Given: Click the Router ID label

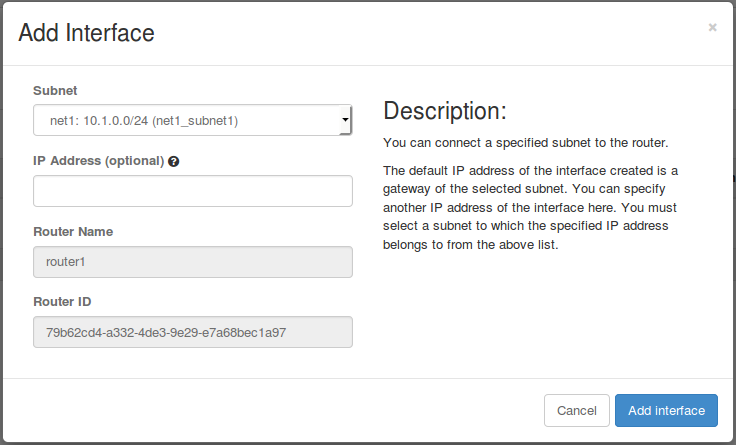Looking at the screenshot, I should pos(63,301).
